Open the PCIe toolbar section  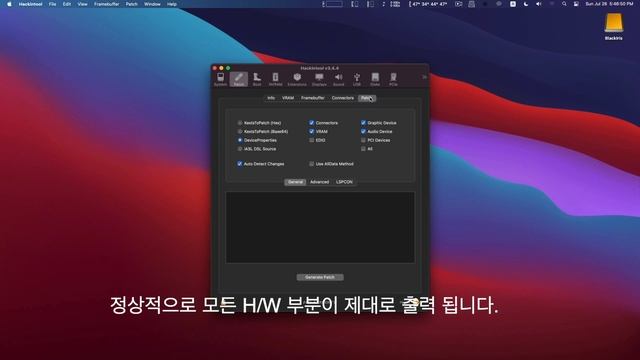(393, 79)
